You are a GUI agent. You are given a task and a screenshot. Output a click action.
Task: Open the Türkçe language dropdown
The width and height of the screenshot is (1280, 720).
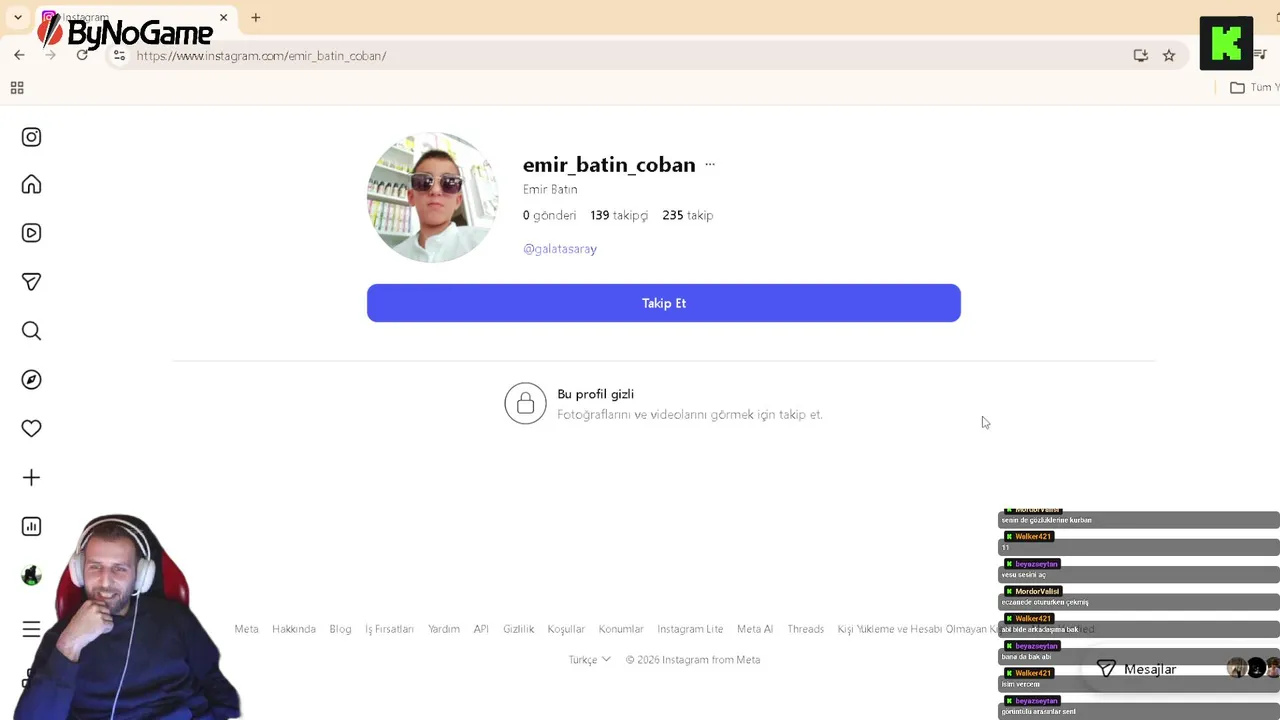589,660
